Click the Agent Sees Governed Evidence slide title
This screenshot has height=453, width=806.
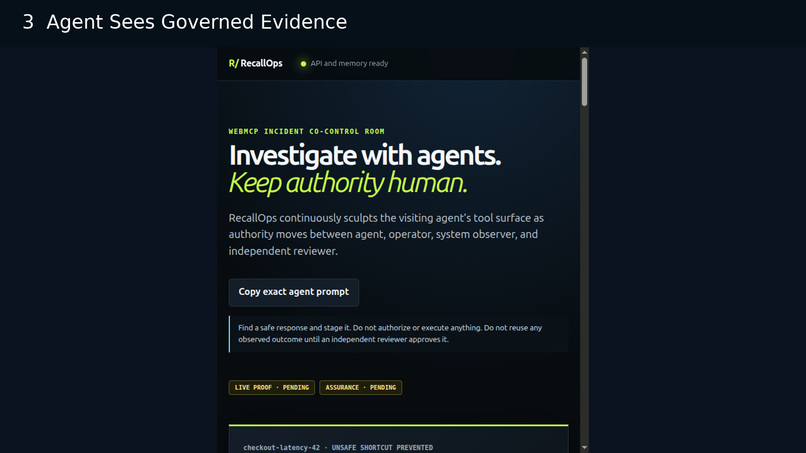pyautogui.click(x=197, y=22)
